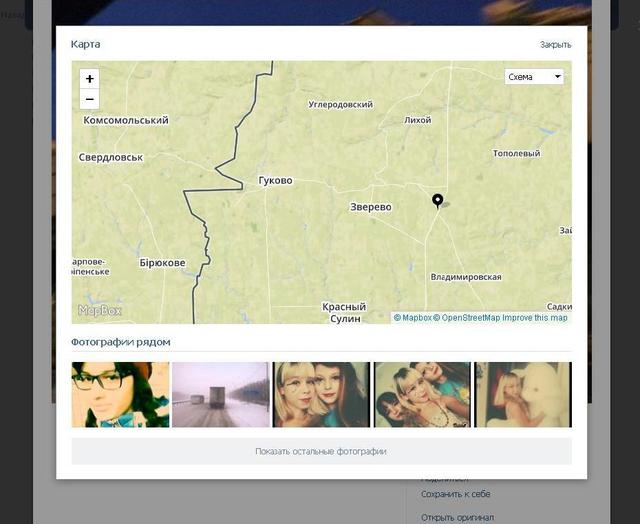Image resolution: width=640 pixels, height=524 pixels.
Task: Click the black location marker pin
Action: tap(437, 200)
